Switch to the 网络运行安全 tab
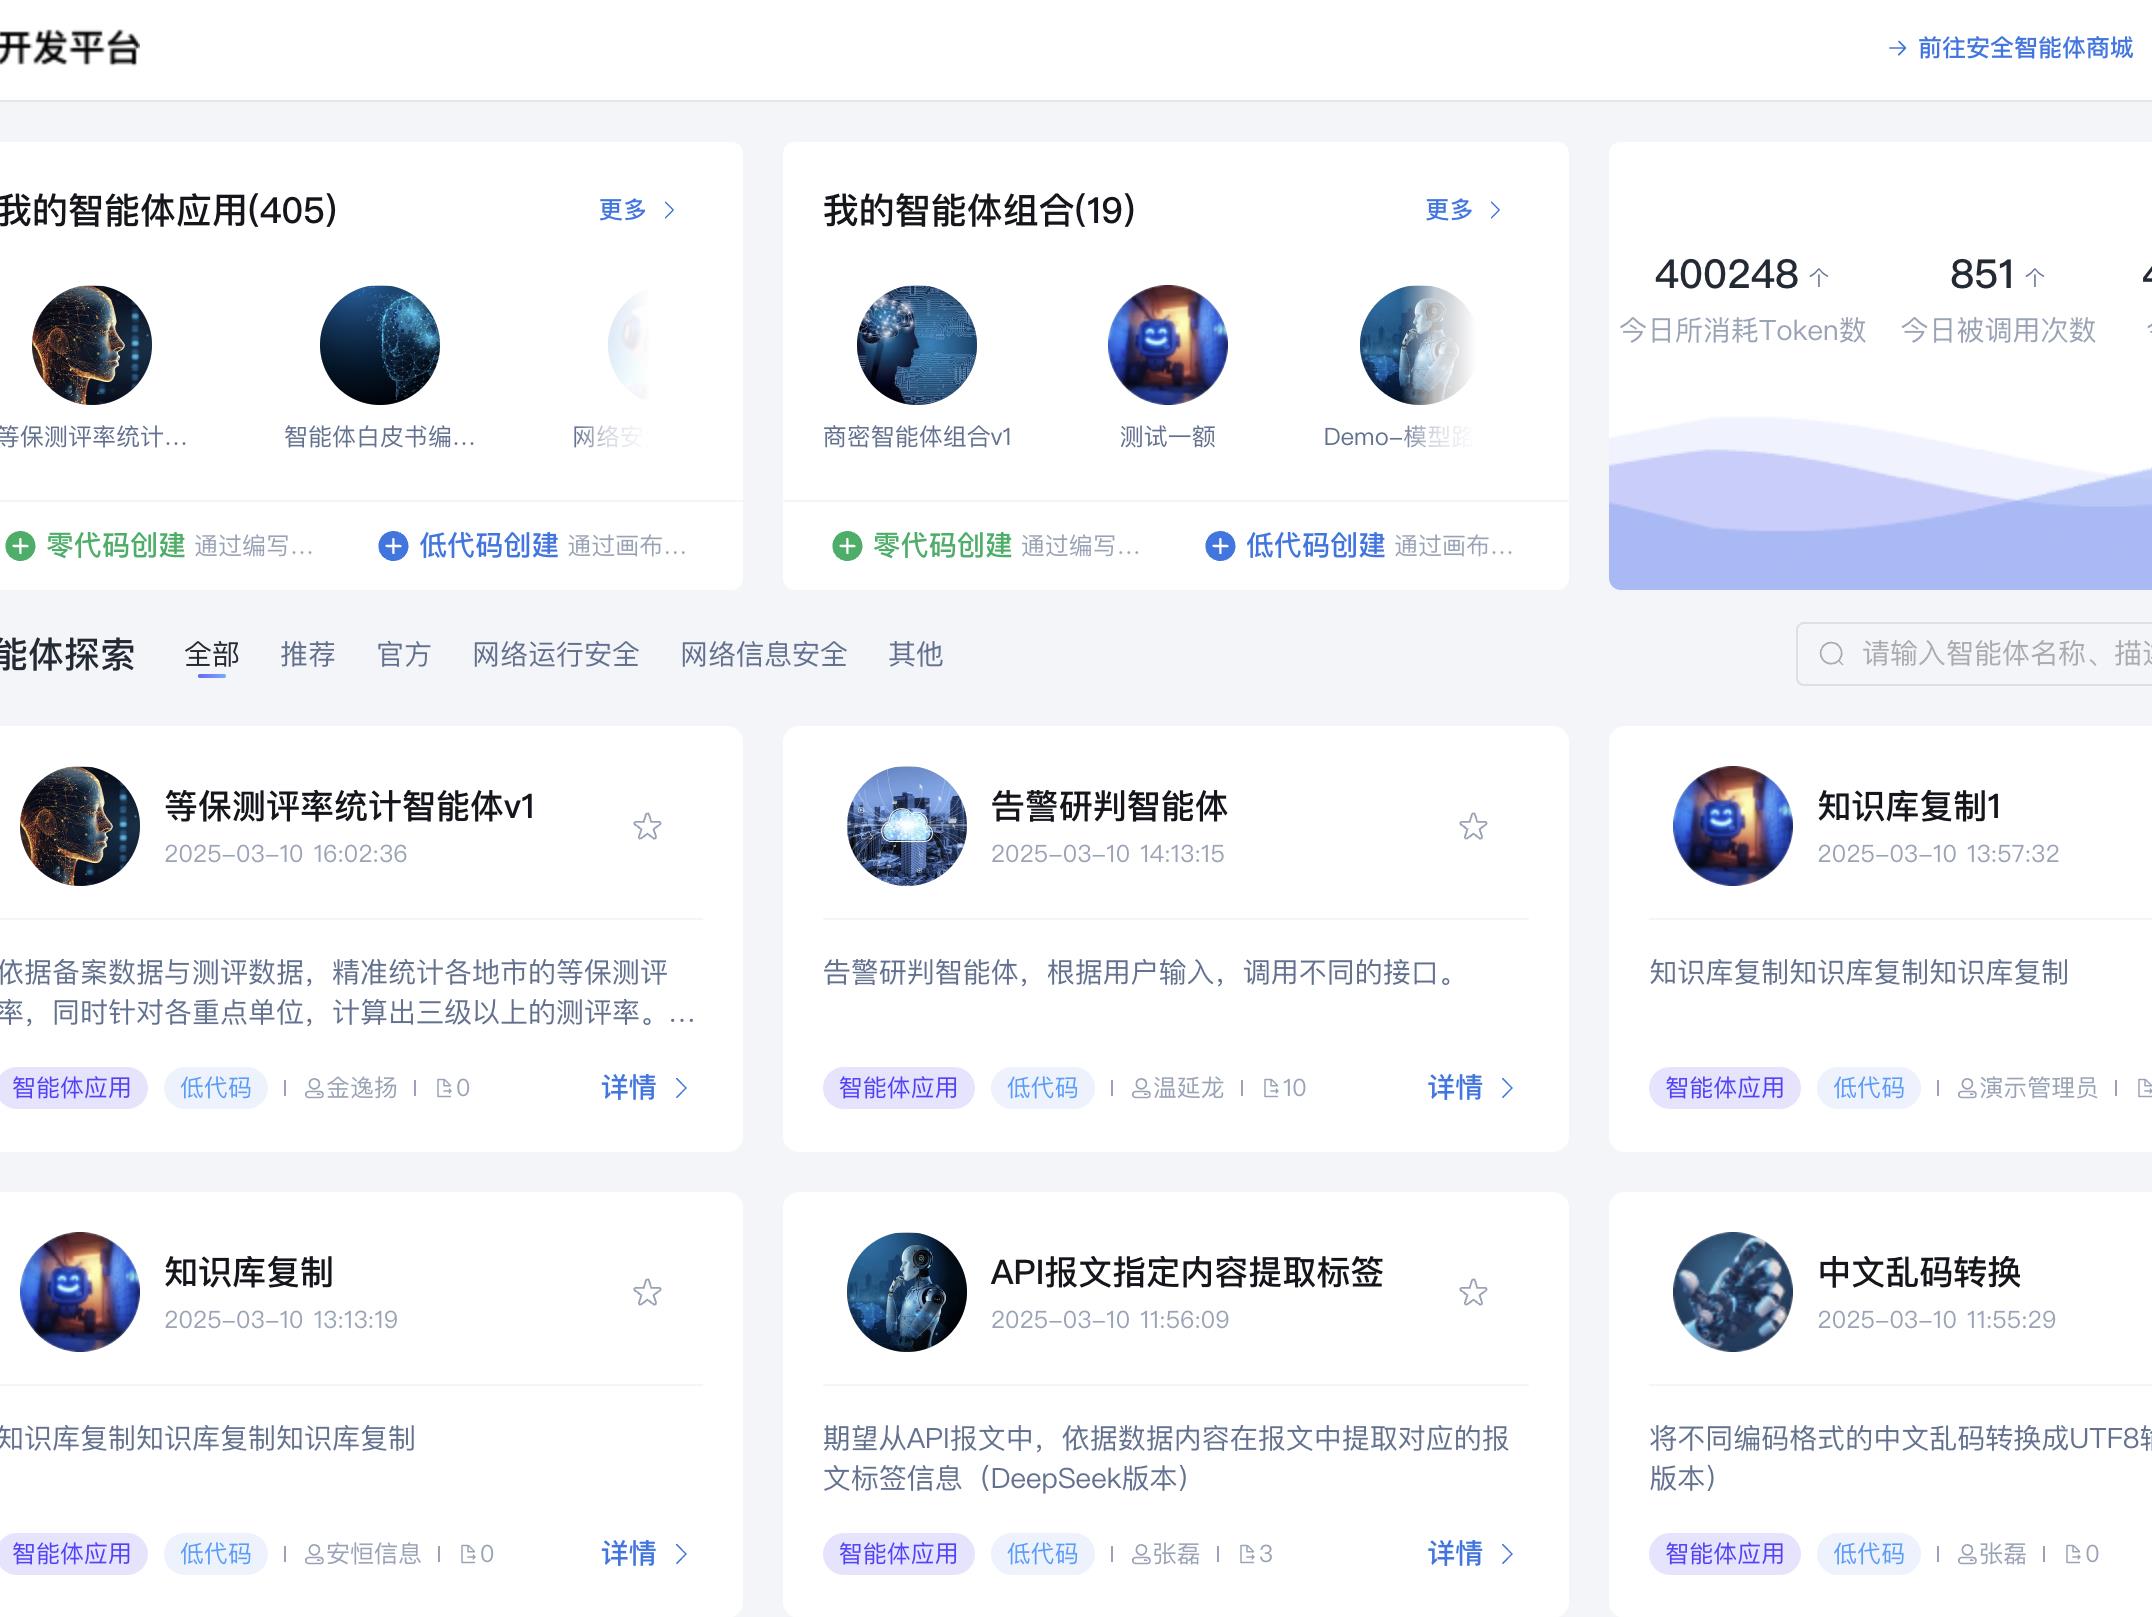This screenshot has width=2152, height=1617. (556, 655)
